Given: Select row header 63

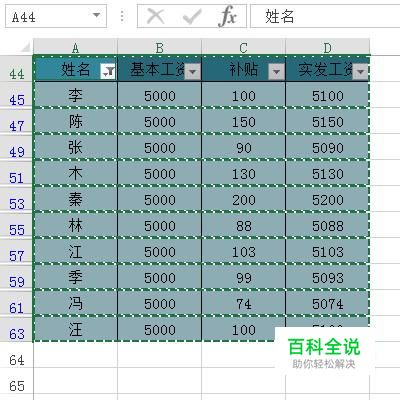Looking at the screenshot, I should point(17,329).
